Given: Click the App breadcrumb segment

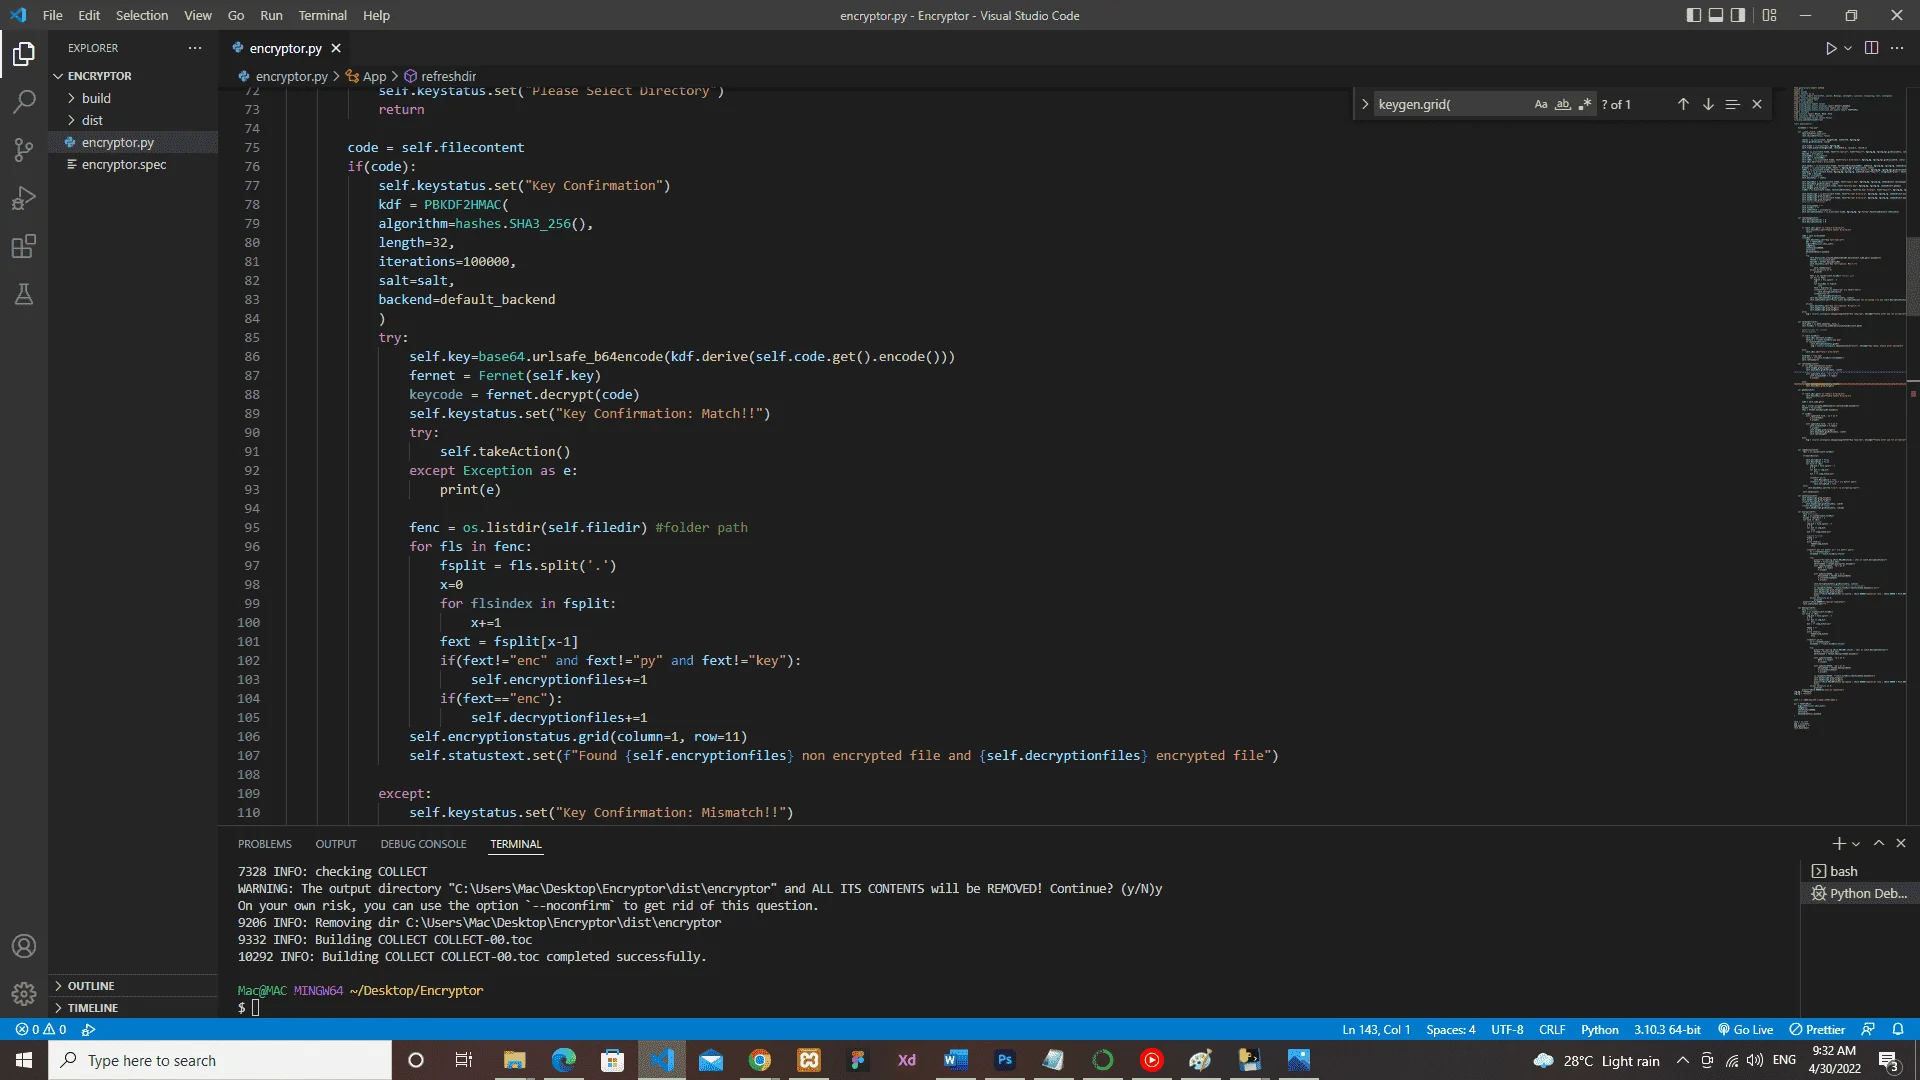Looking at the screenshot, I should (x=366, y=76).
